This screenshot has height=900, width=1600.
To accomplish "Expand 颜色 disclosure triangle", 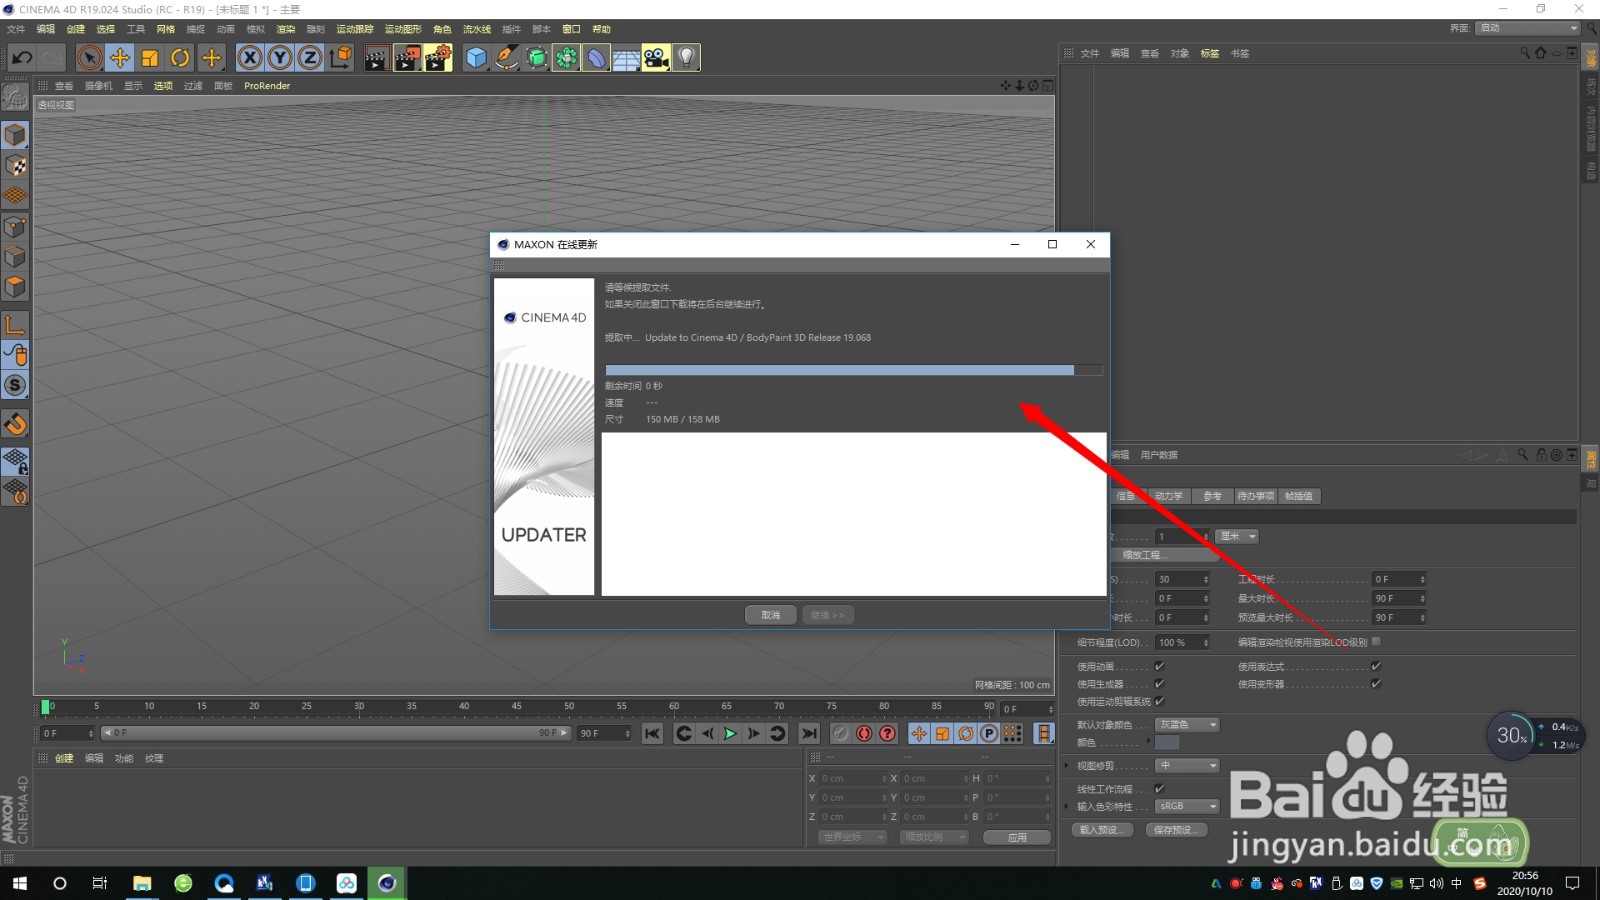I will click(1148, 743).
